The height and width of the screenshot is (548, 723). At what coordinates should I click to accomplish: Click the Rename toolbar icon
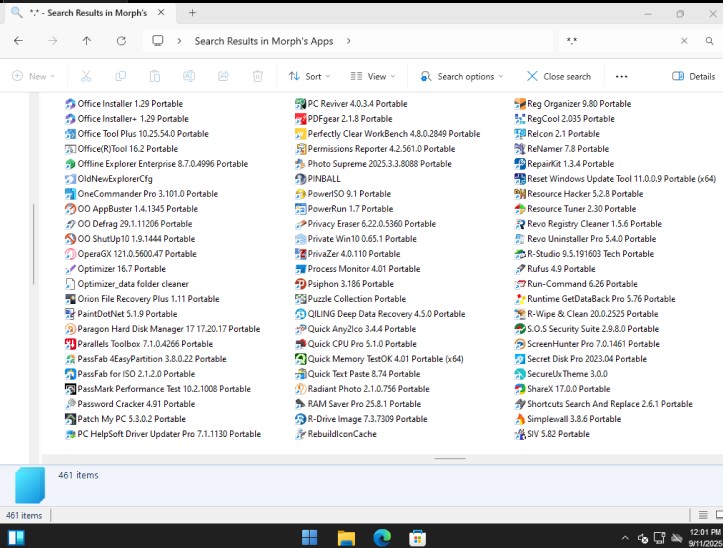pos(189,76)
